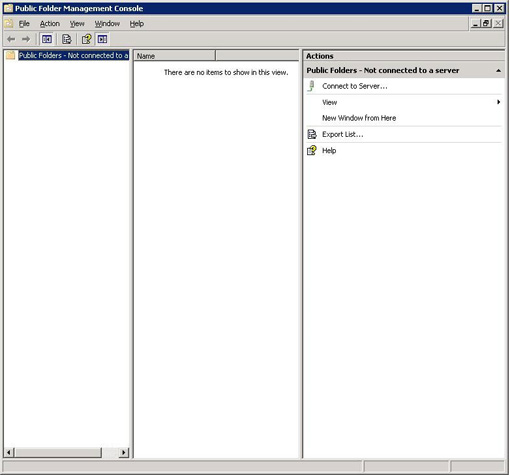Select the Public Folders tree node
510x475 pixels.
73,55
